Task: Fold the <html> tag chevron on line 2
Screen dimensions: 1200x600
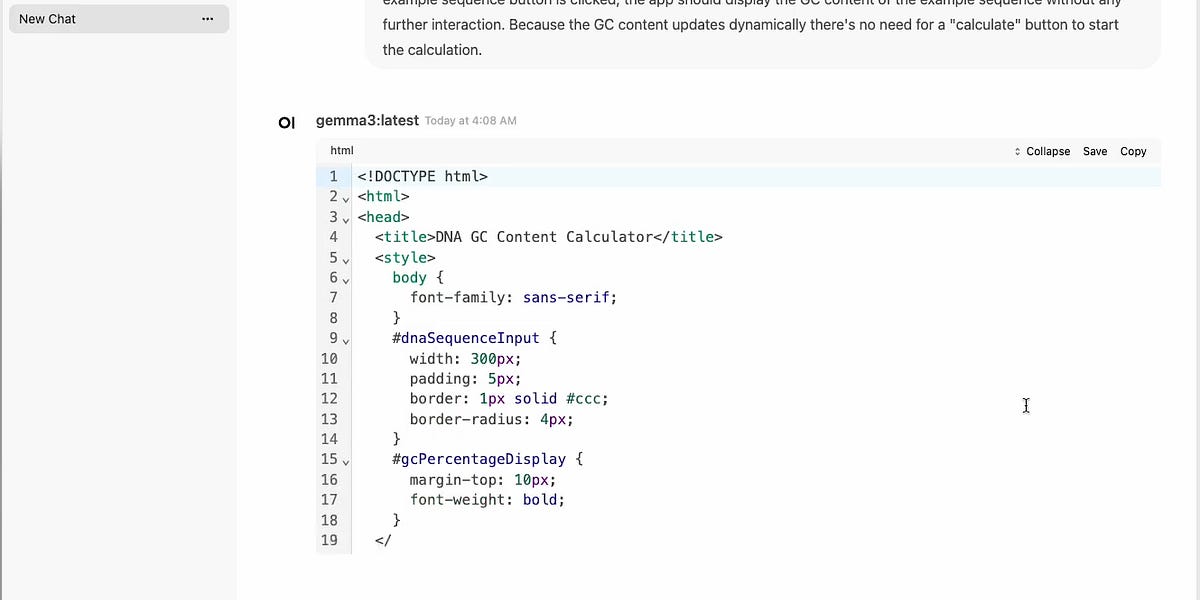Action: (x=346, y=198)
